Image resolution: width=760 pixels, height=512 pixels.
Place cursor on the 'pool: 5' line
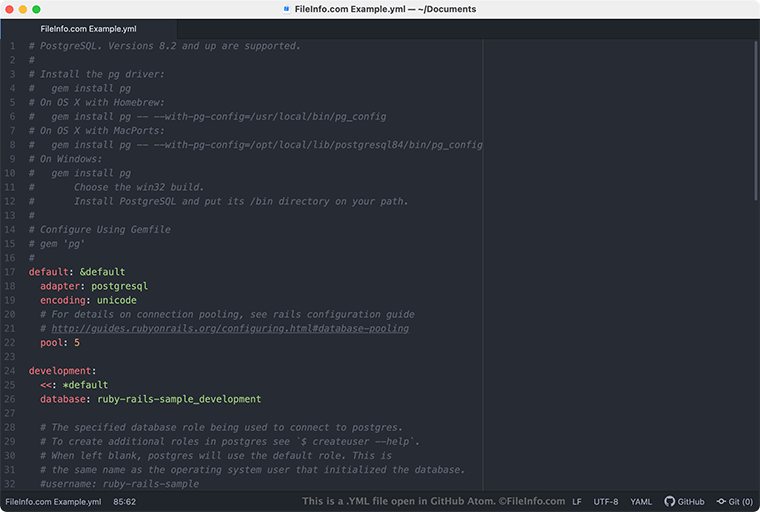[60, 342]
